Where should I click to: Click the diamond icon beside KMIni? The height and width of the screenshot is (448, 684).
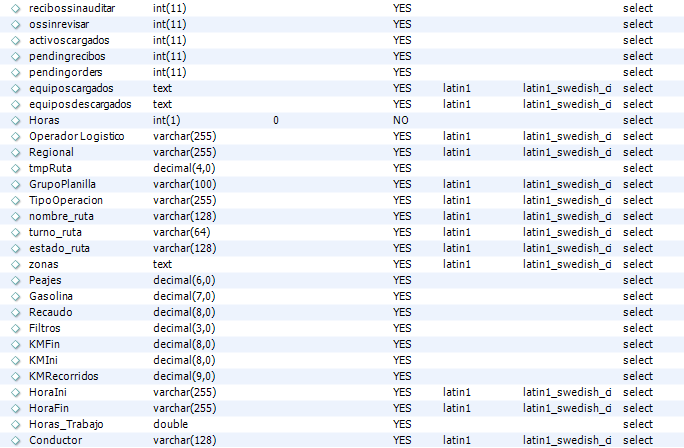tap(16, 360)
